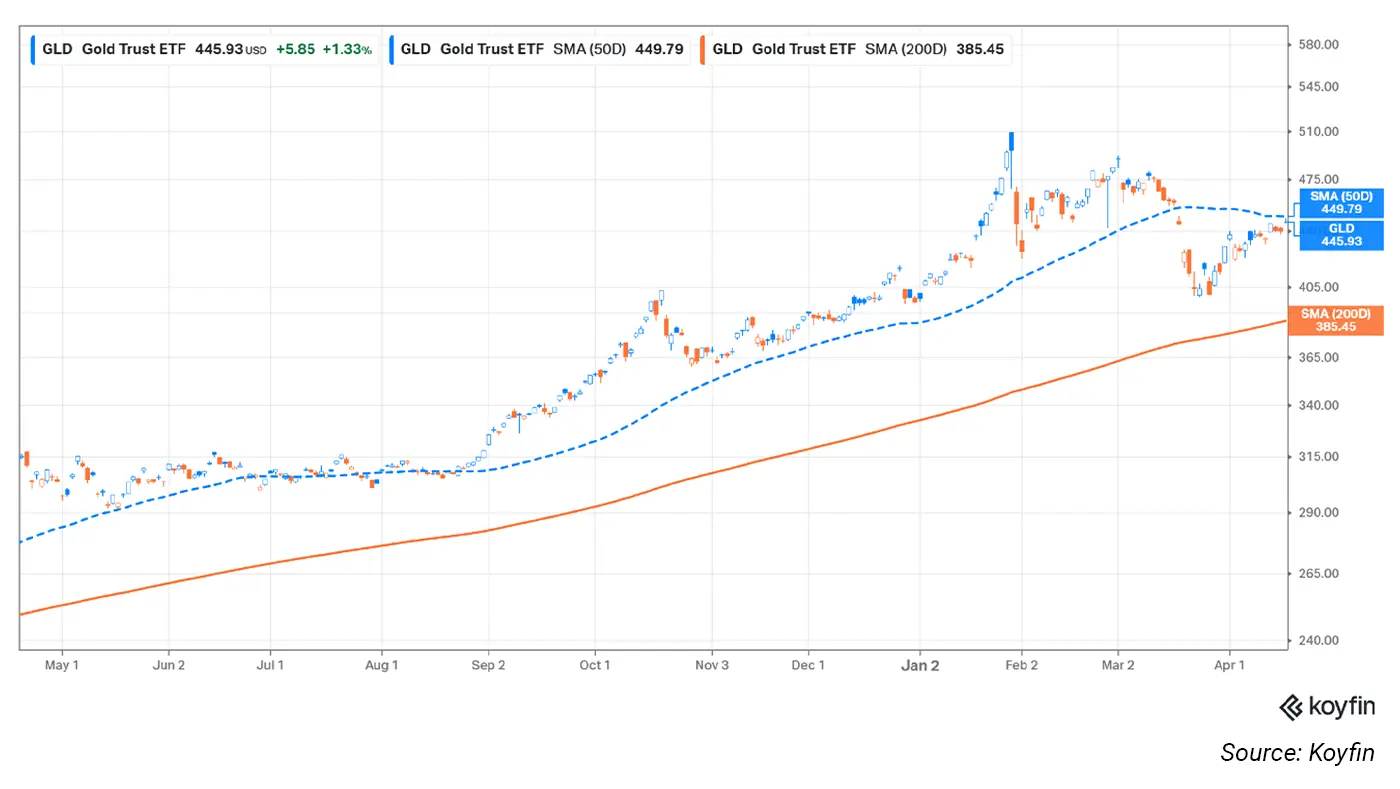The height and width of the screenshot is (789, 1400).
Task: Click the orange SMA (200D) legend color bar
Action: tap(706, 49)
